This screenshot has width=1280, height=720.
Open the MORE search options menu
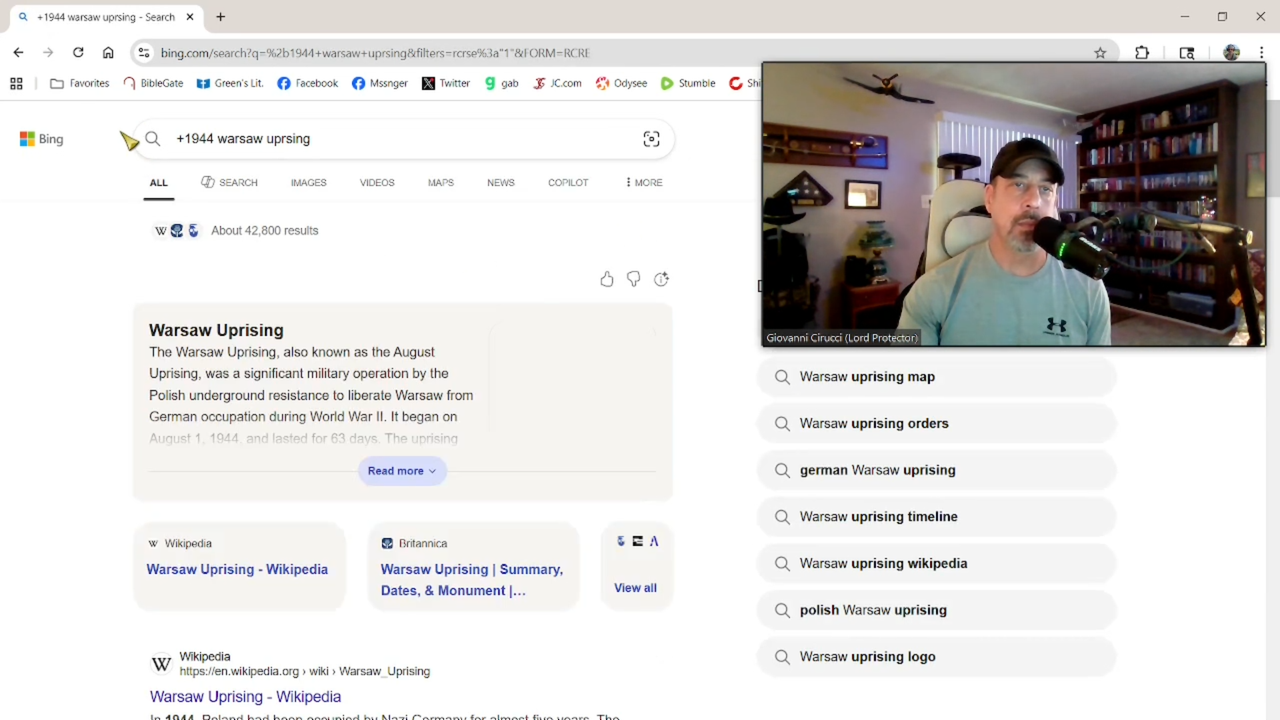[x=644, y=182]
